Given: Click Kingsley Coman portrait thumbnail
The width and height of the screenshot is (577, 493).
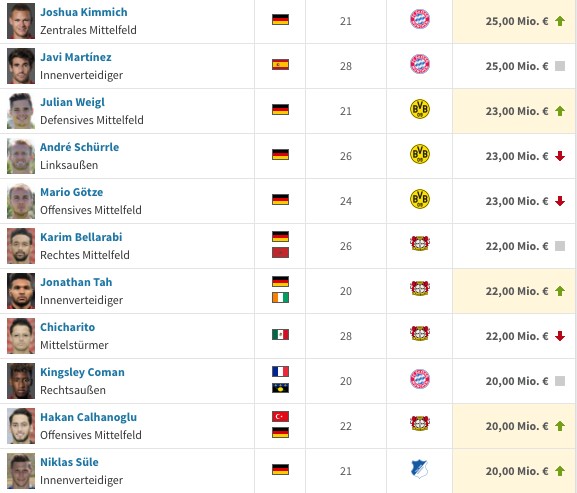Looking at the screenshot, I should coord(21,381).
